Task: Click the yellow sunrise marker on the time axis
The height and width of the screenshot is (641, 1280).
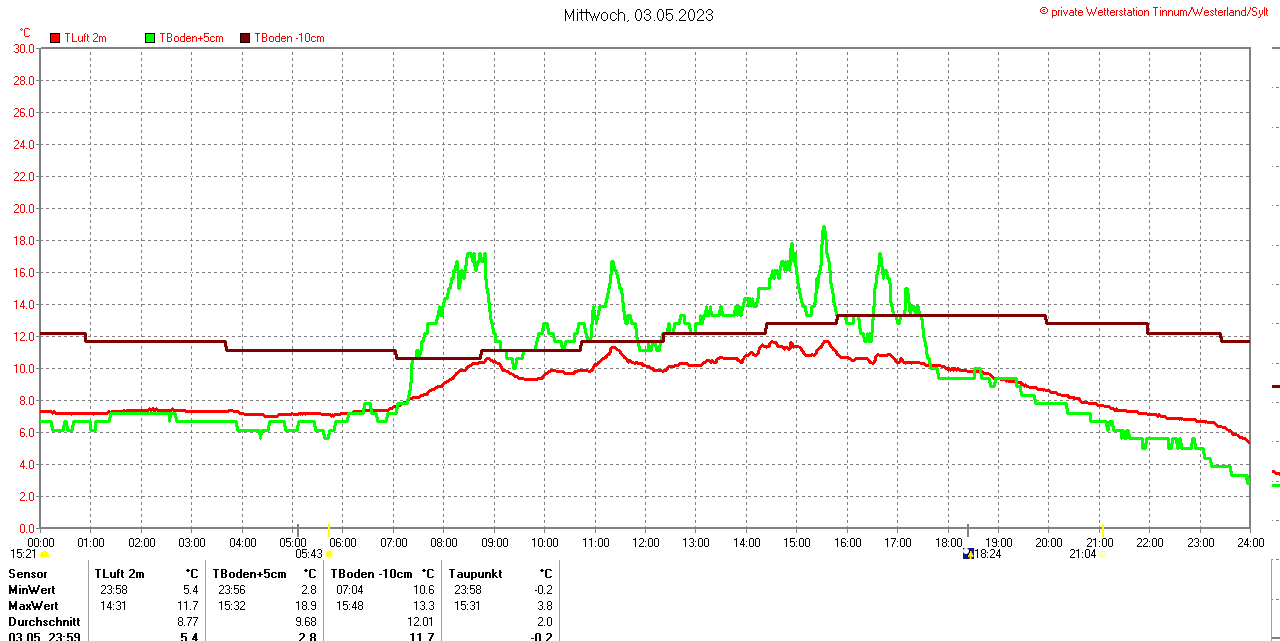Action: [329, 529]
